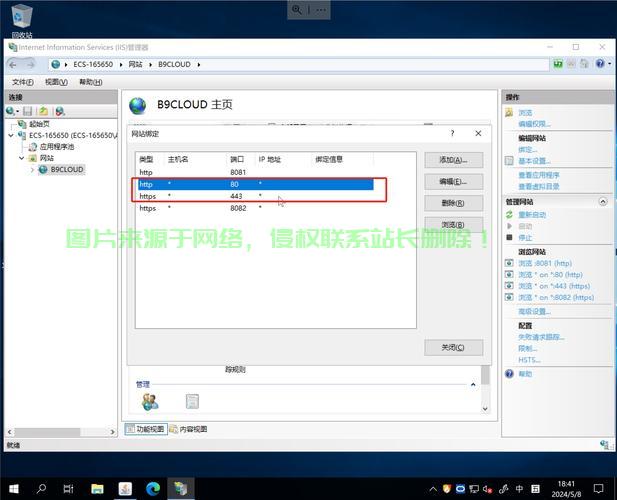Viewport: 617px width, 500px height.
Task: Click 浏览 link at top of Actions pane
Action: [x=525, y=113]
